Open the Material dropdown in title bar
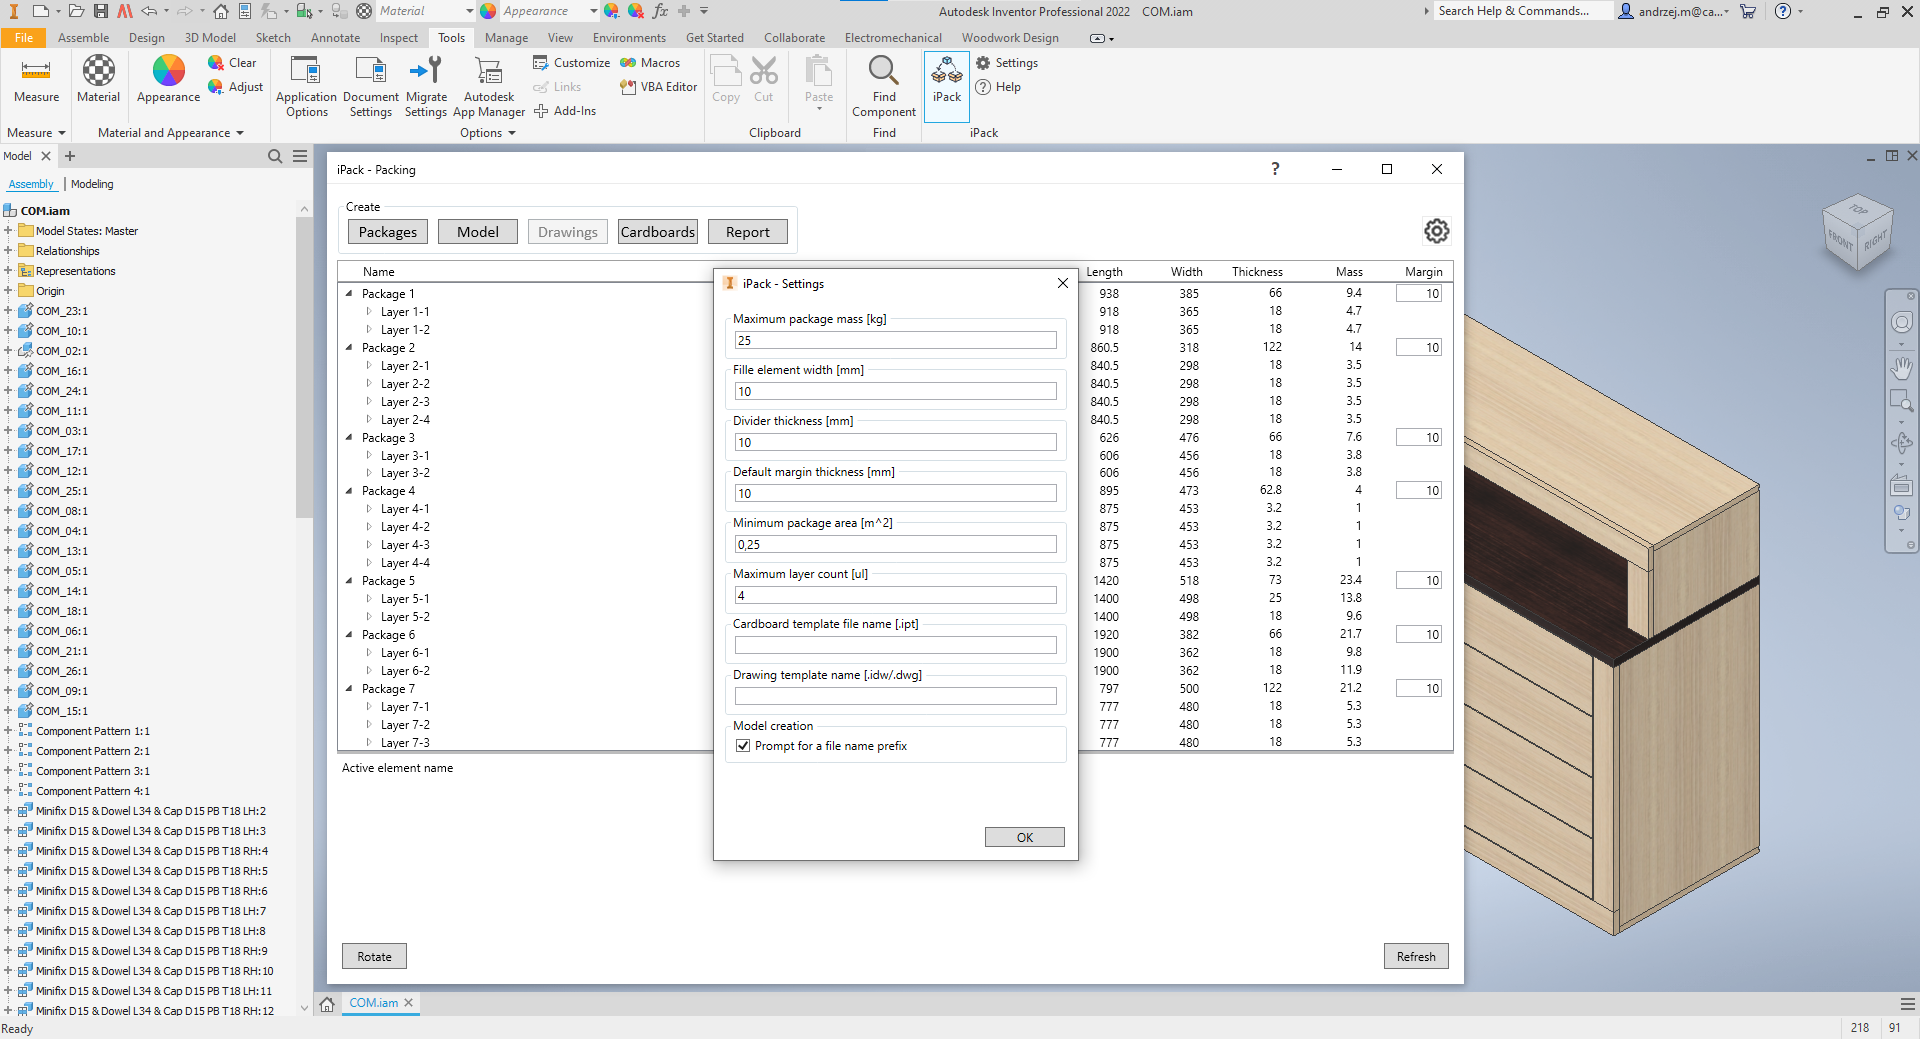 469,11
